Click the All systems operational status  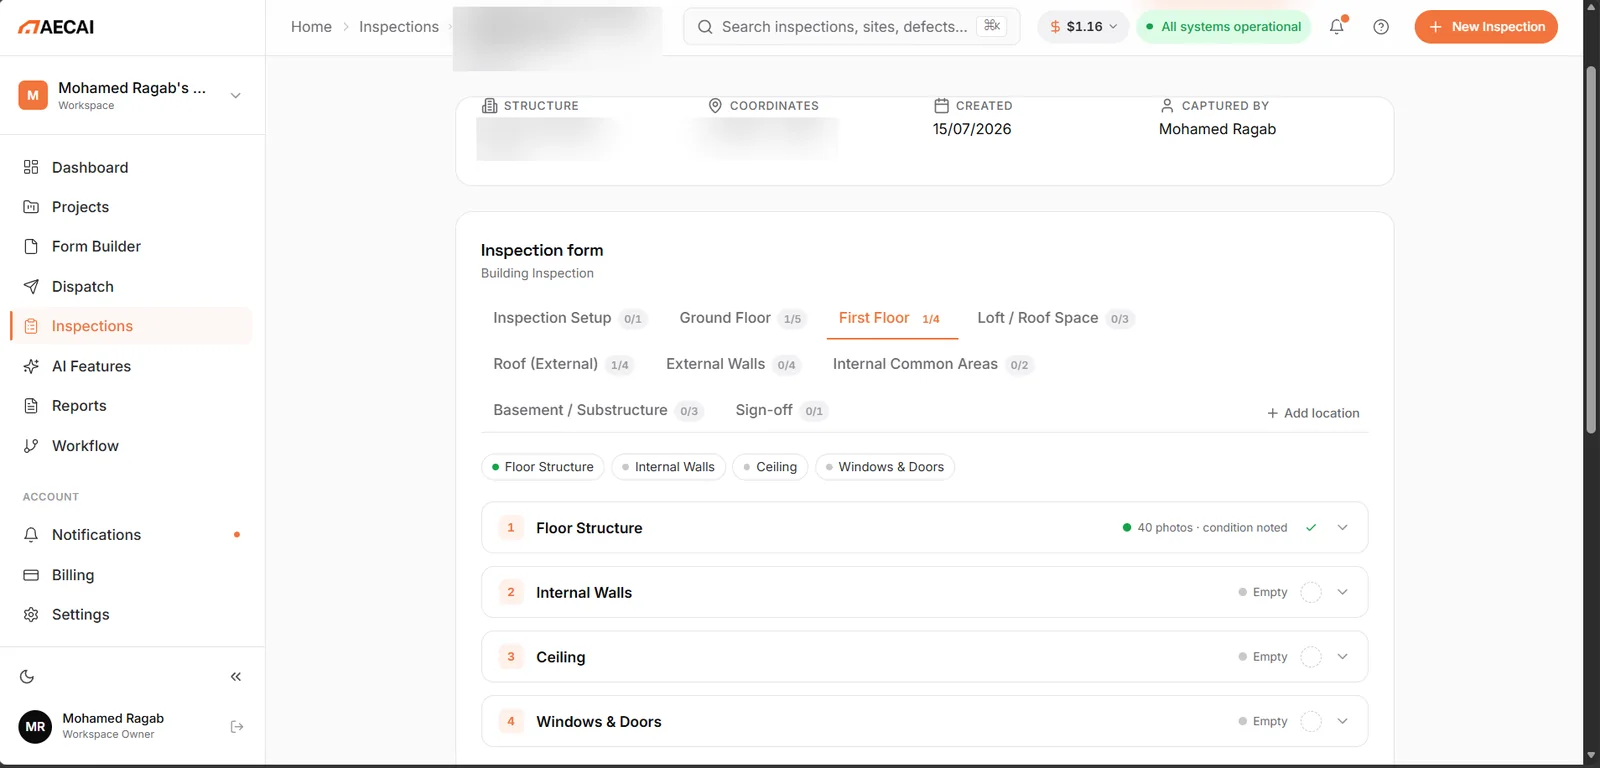1223,27
